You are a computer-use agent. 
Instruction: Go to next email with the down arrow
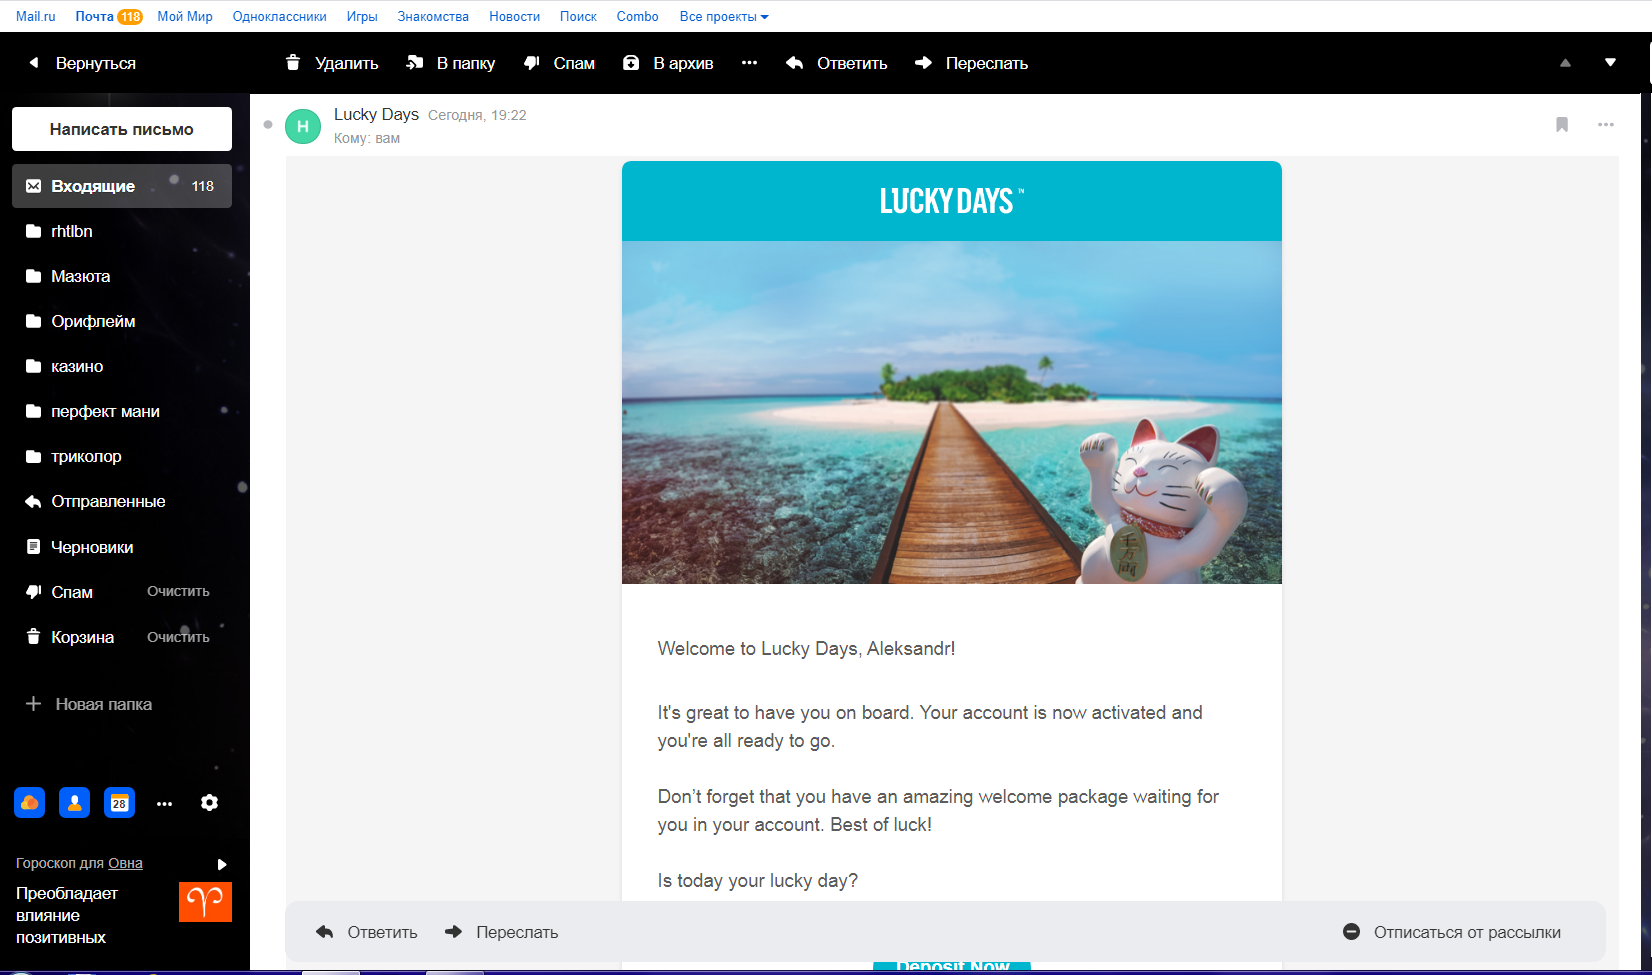[x=1610, y=63]
